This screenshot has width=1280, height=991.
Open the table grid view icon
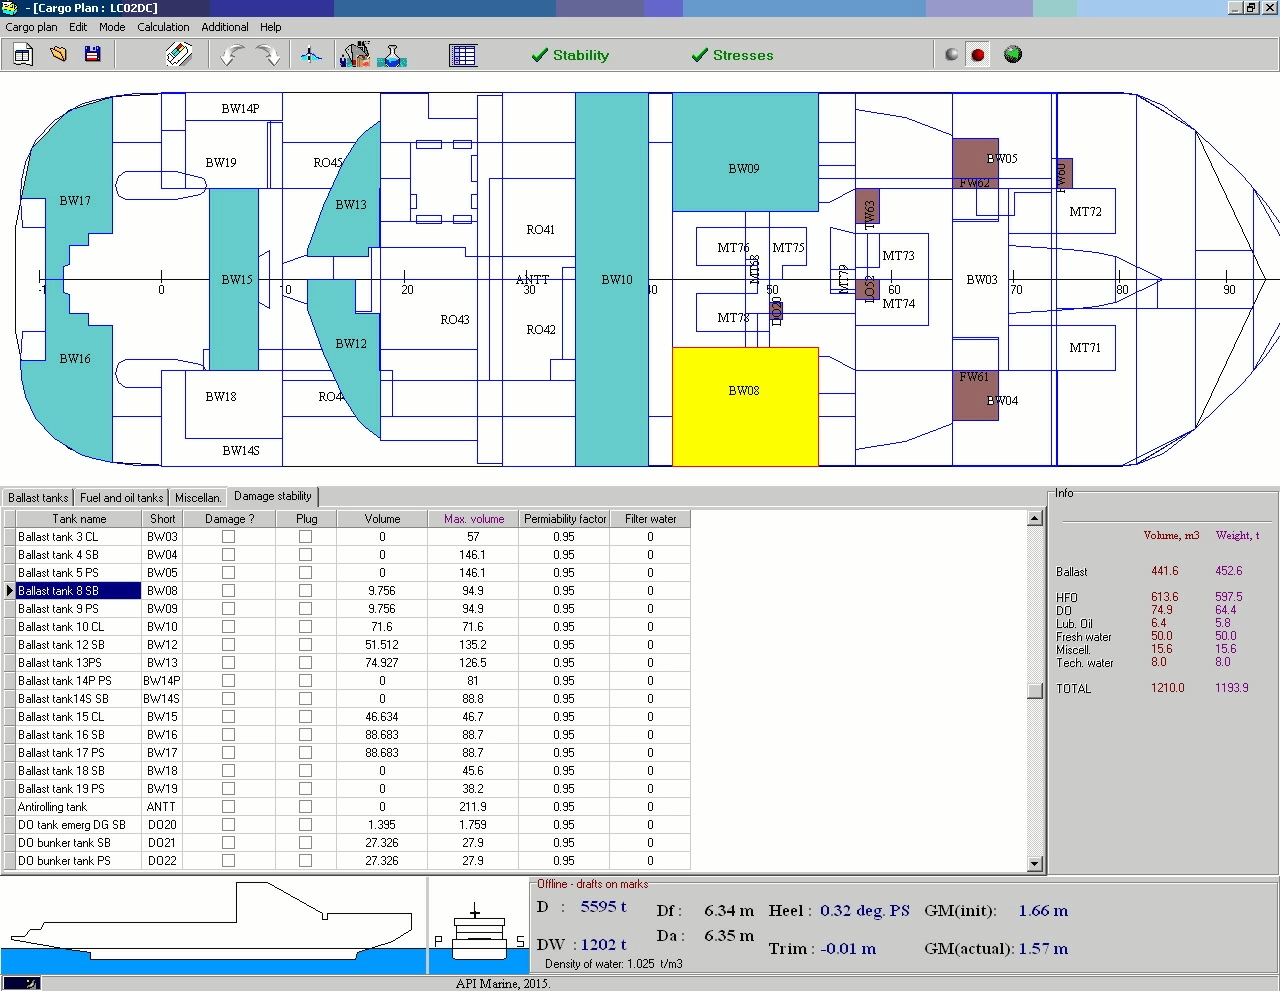463,55
